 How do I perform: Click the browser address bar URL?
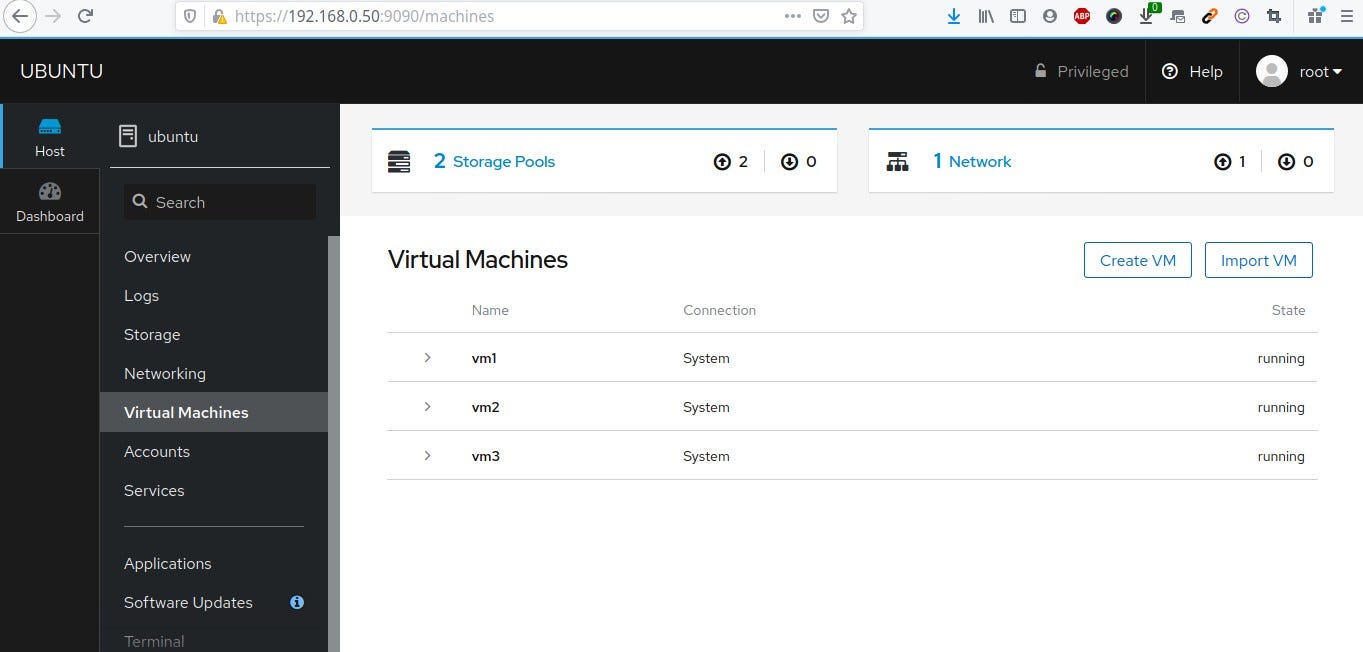click(364, 16)
